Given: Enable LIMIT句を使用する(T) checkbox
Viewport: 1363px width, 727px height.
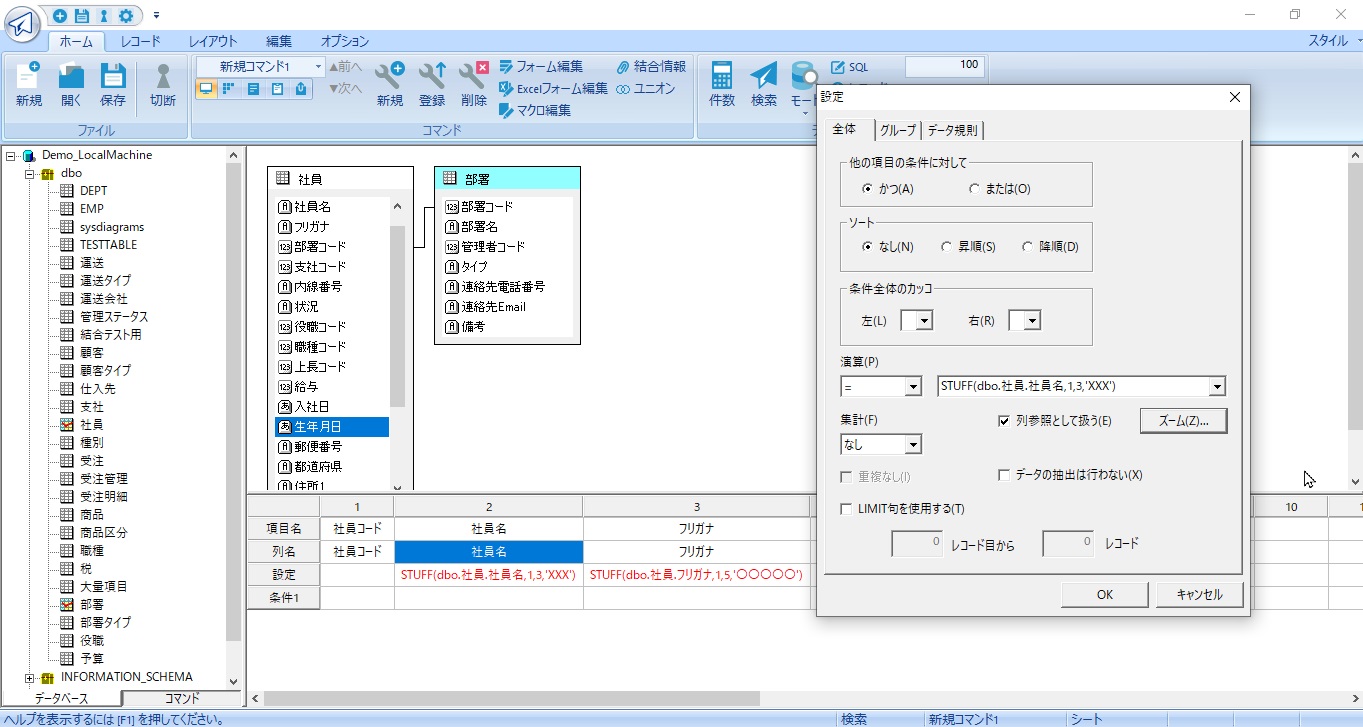Looking at the screenshot, I should (x=847, y=509).
